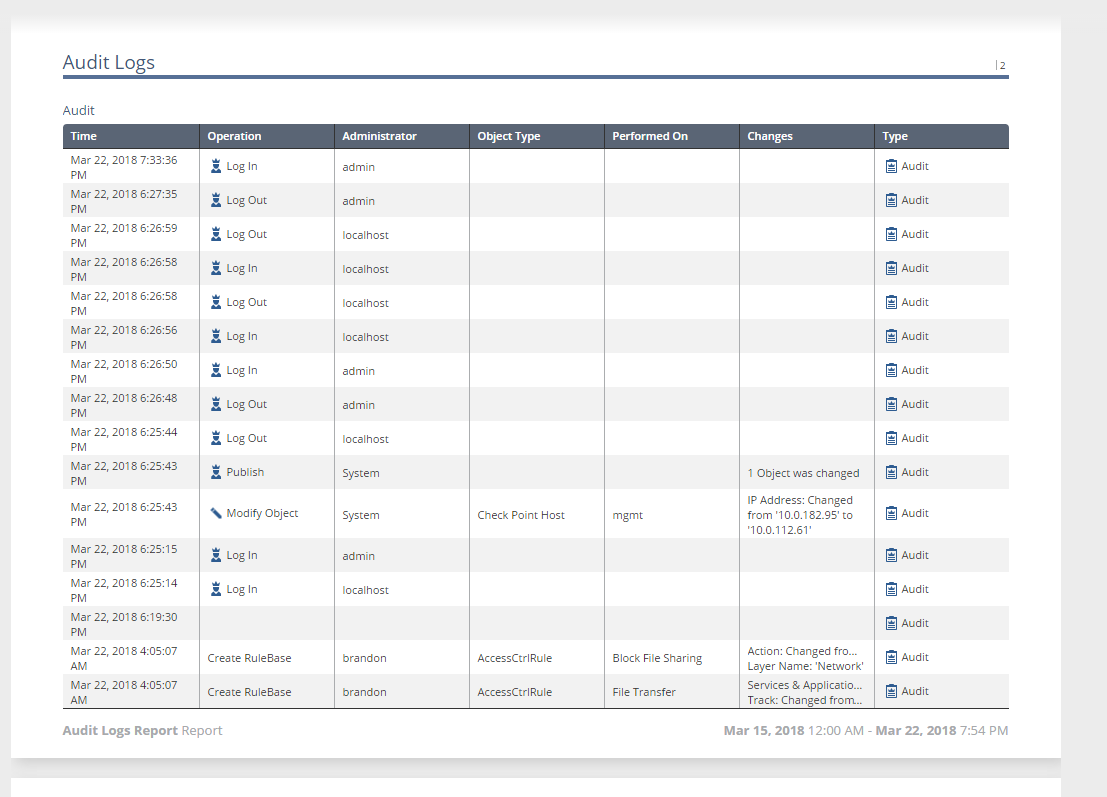Click the Log In icon in the 7:33:36 row
Viewport: 1107px width, 797px height.
(x=216, y=166)
